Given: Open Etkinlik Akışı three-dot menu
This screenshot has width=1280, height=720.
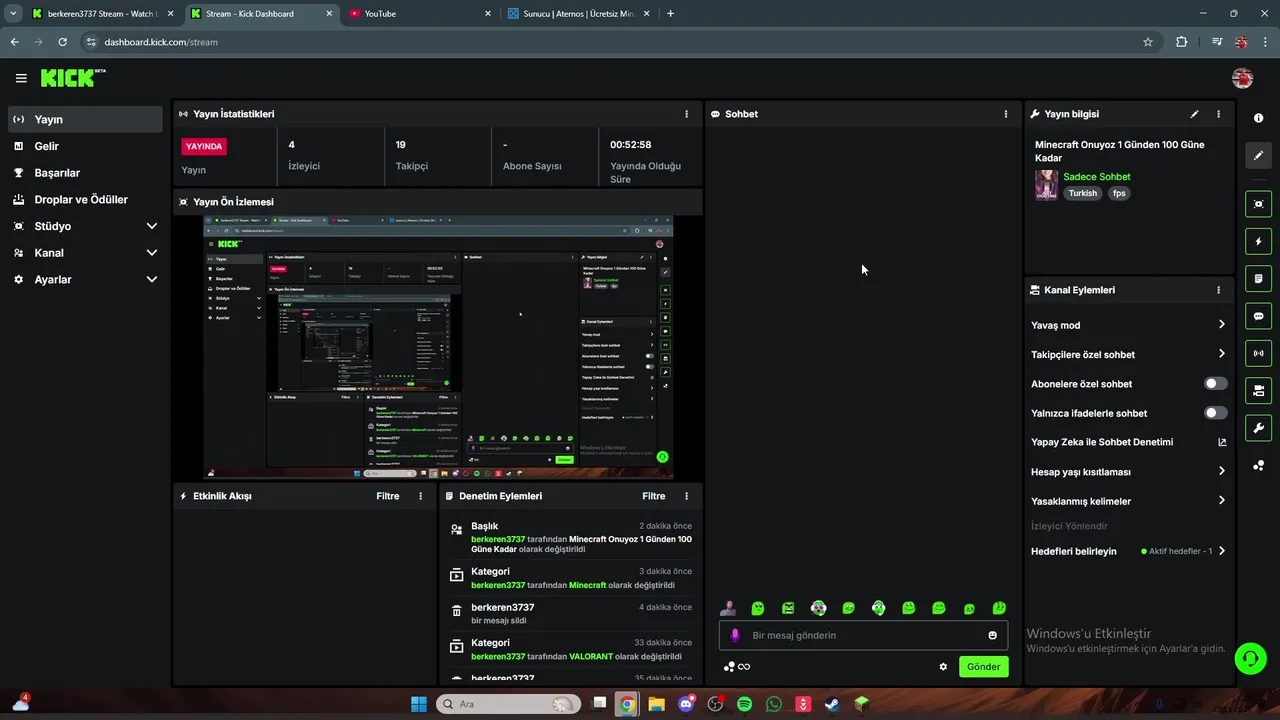Looking at the screenshot, I should coord(420,496).
